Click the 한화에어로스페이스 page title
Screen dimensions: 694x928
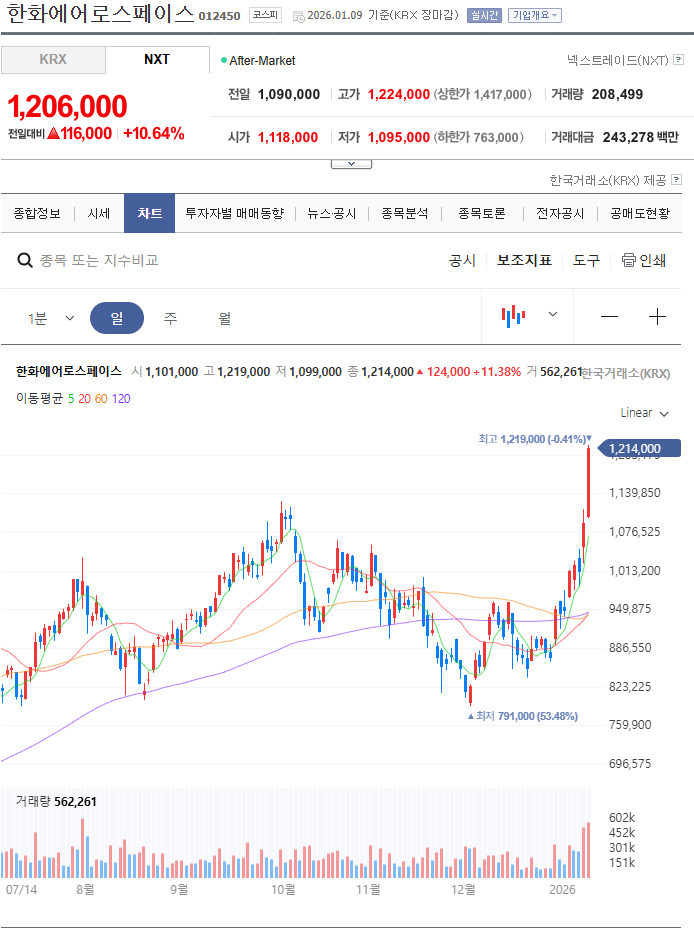[101, 14]
